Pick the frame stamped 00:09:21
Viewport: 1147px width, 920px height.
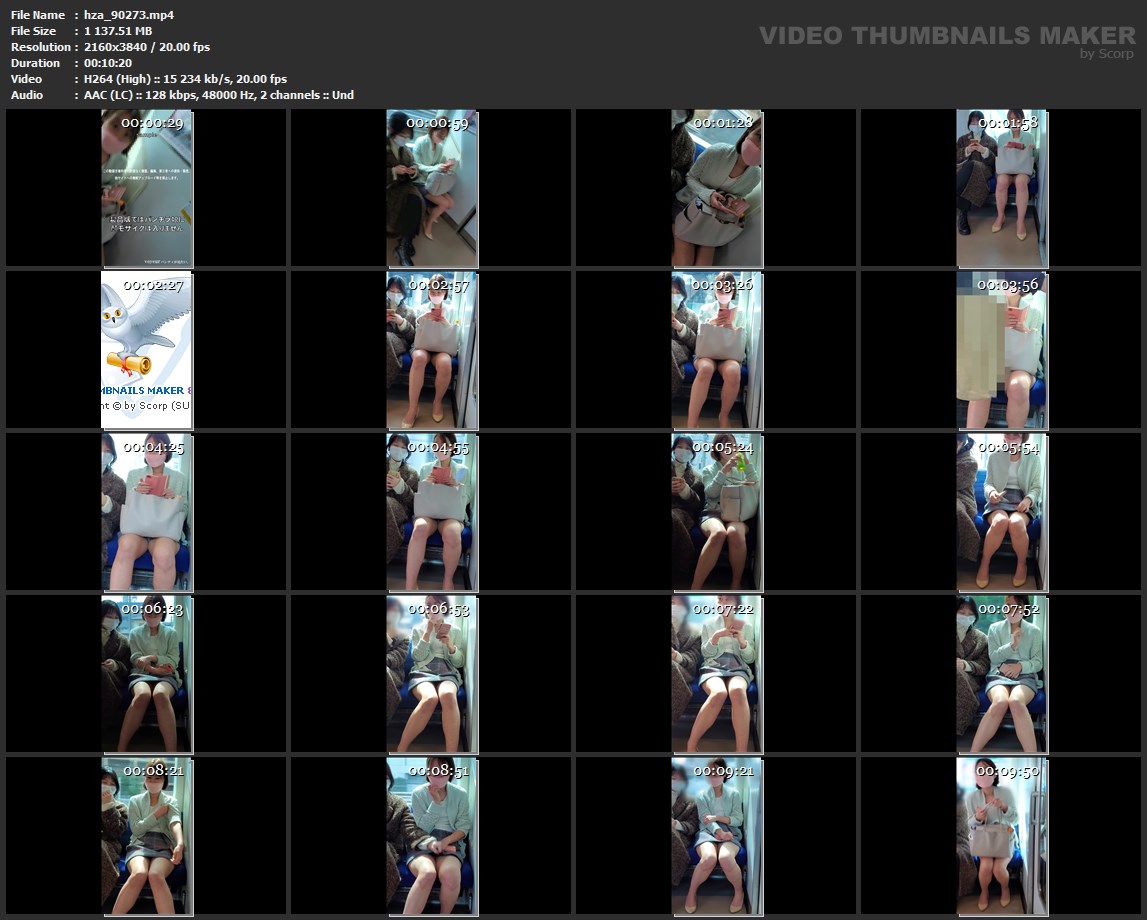click(718, 837)
